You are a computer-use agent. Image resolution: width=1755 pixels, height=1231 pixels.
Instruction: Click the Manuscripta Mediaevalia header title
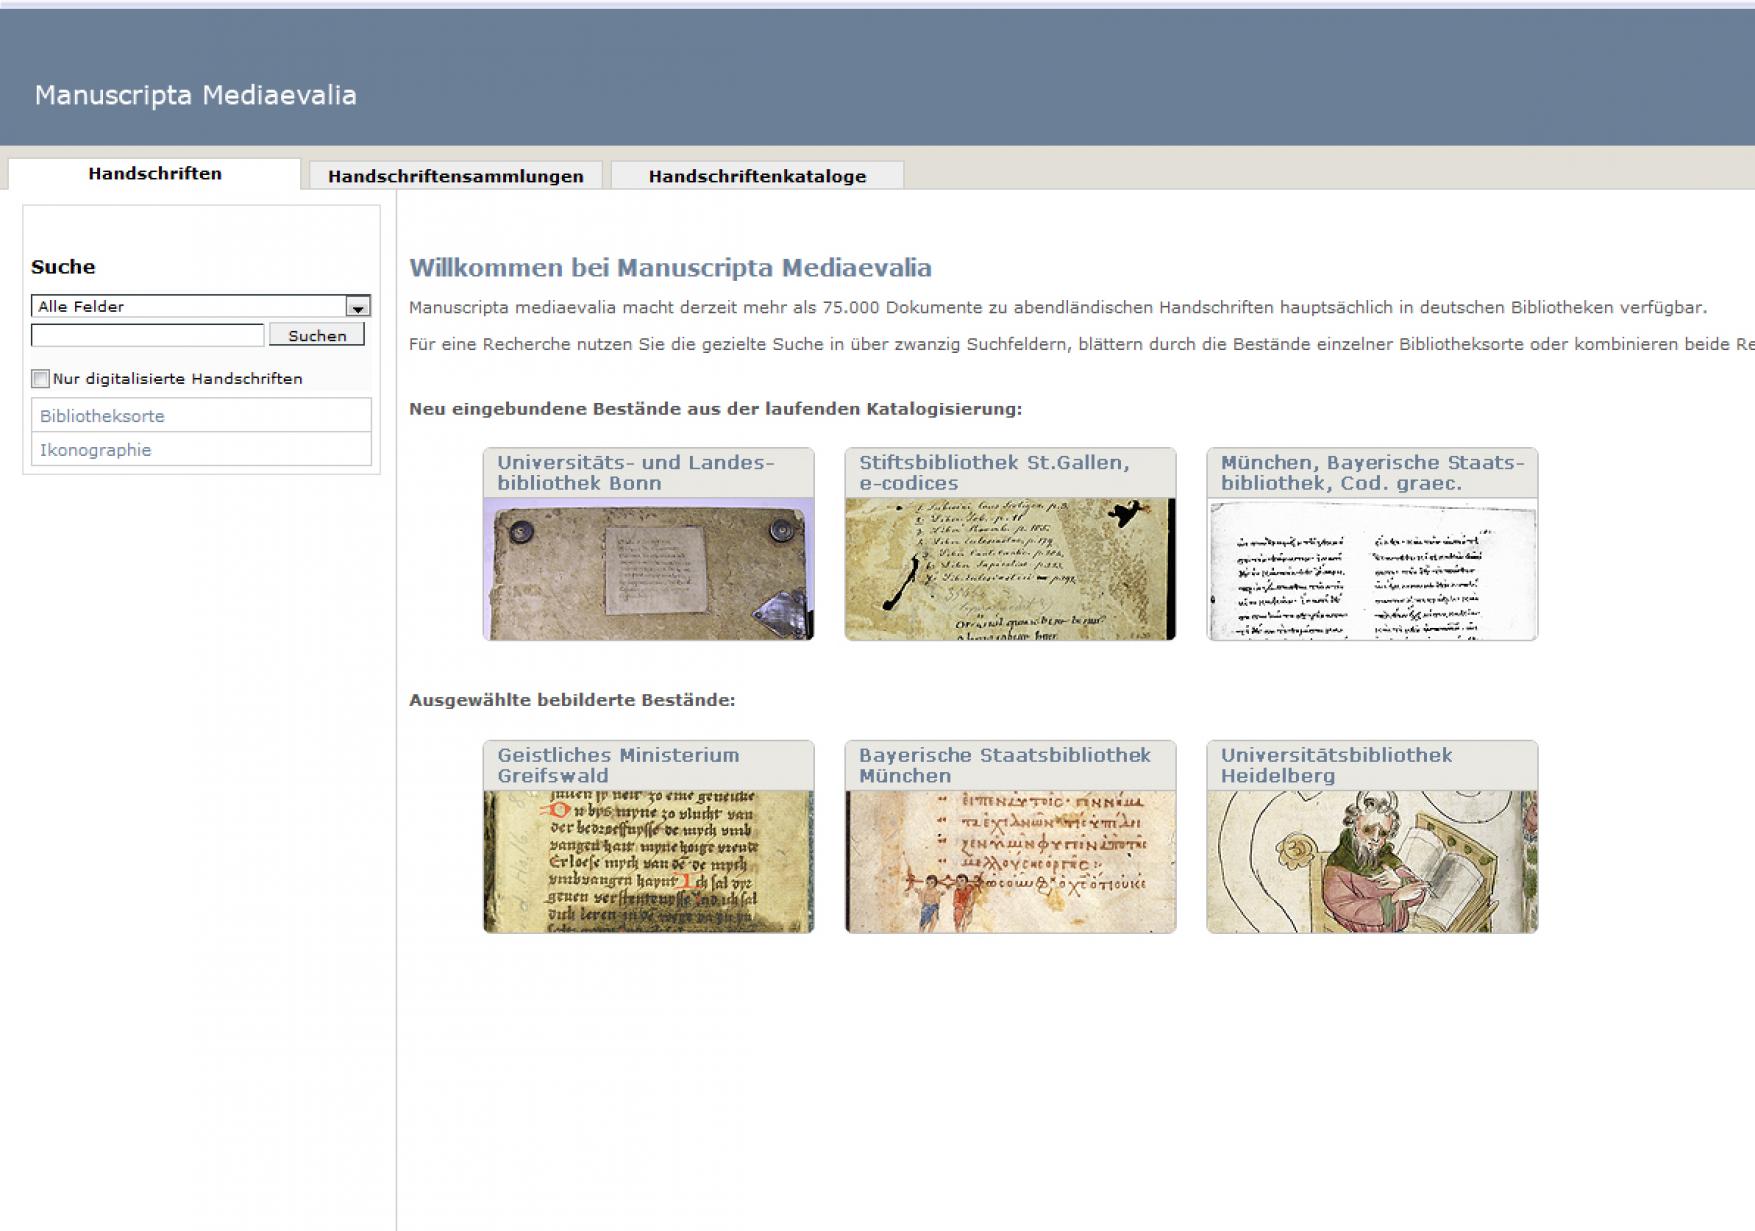coord(196,95)
